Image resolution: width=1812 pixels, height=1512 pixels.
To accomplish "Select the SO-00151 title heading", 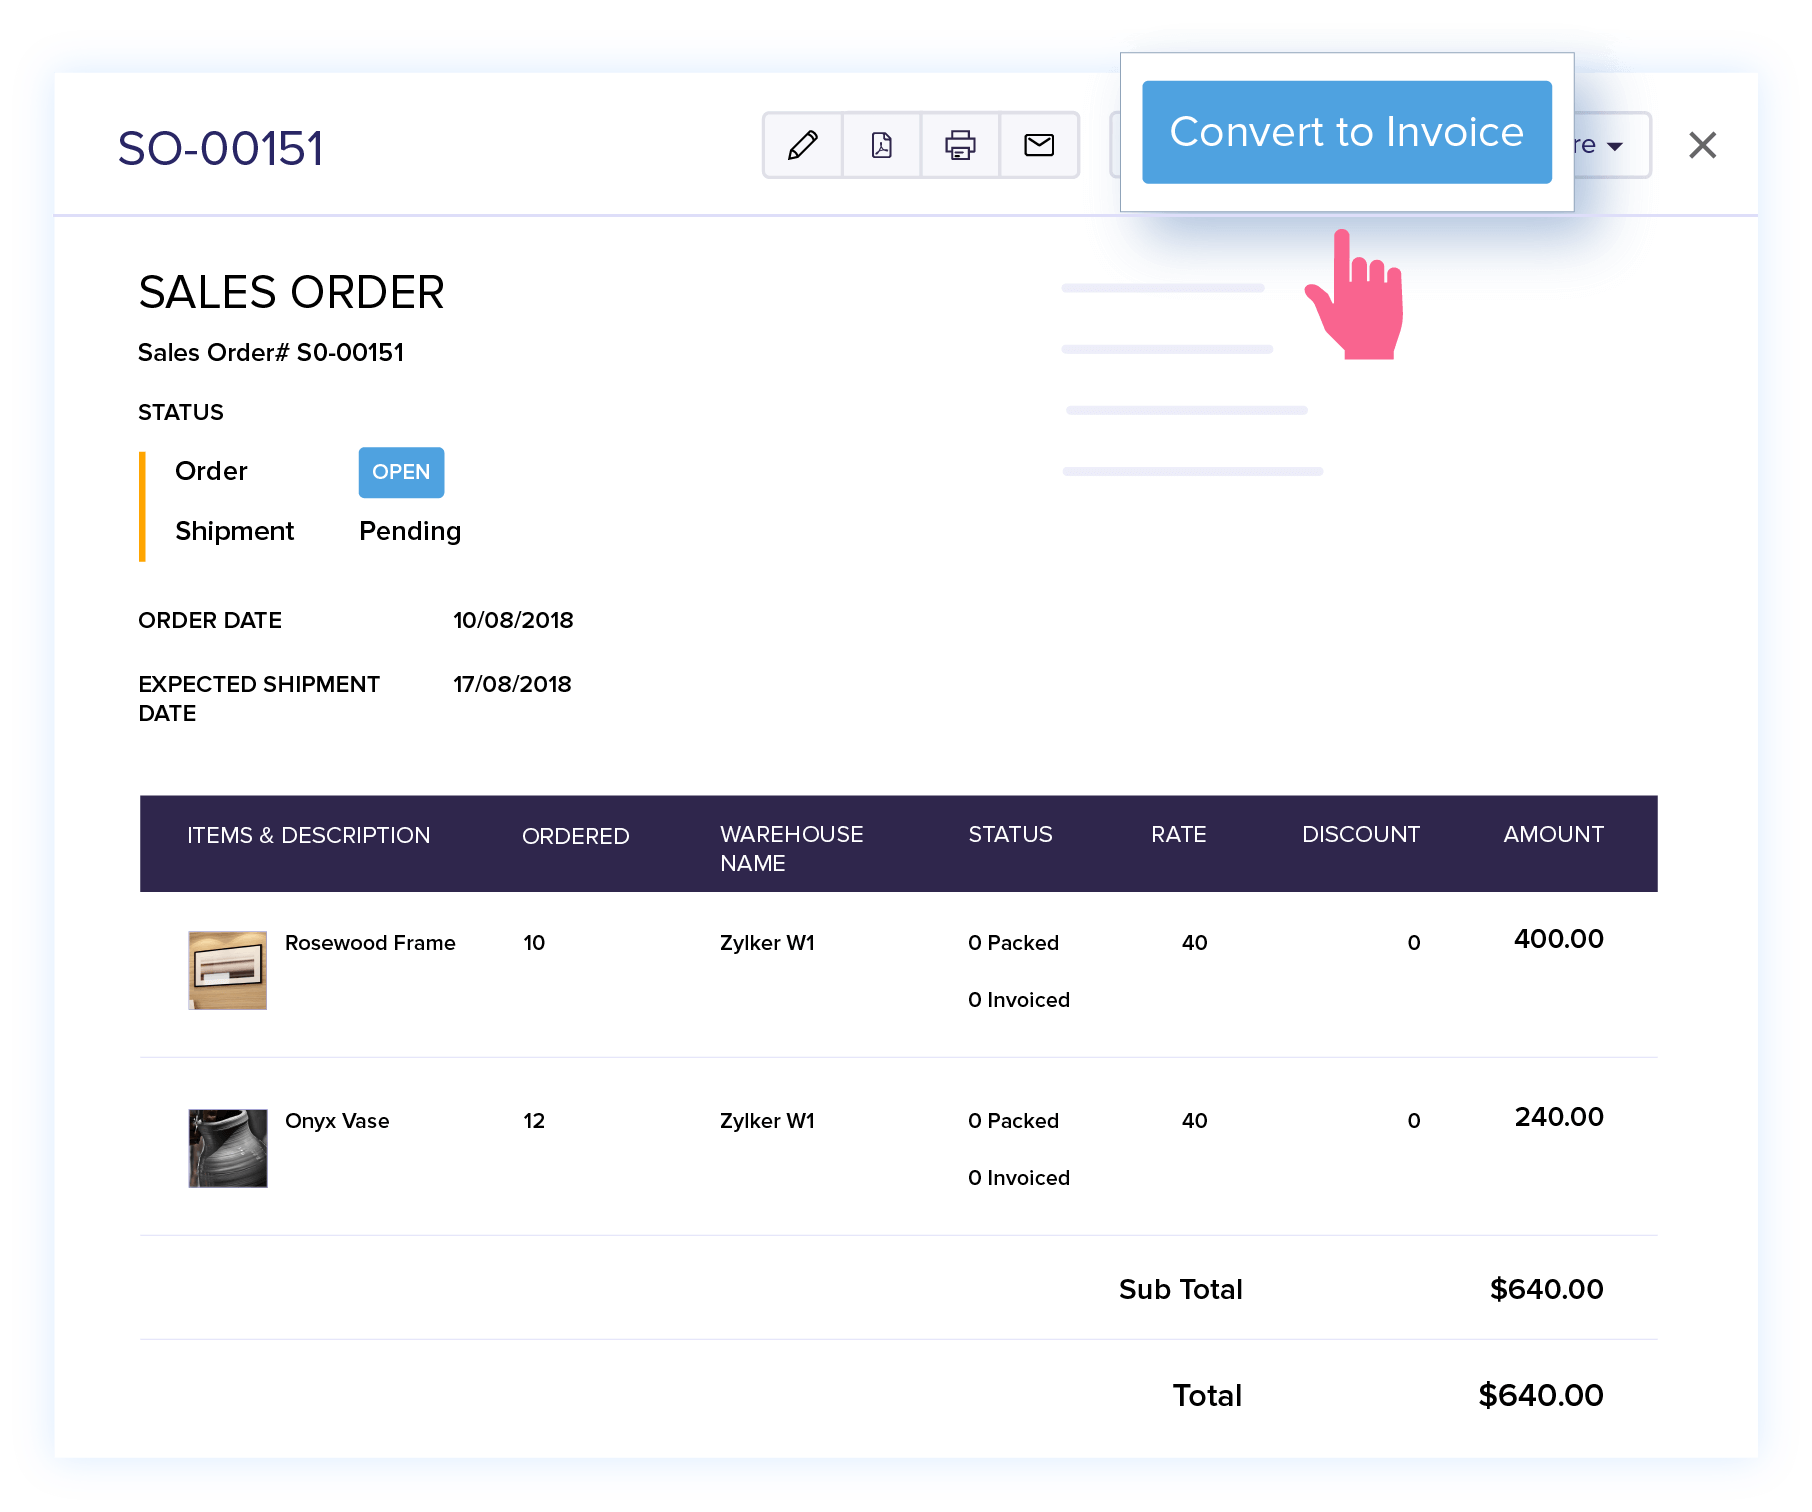I will tap(221, 146).
